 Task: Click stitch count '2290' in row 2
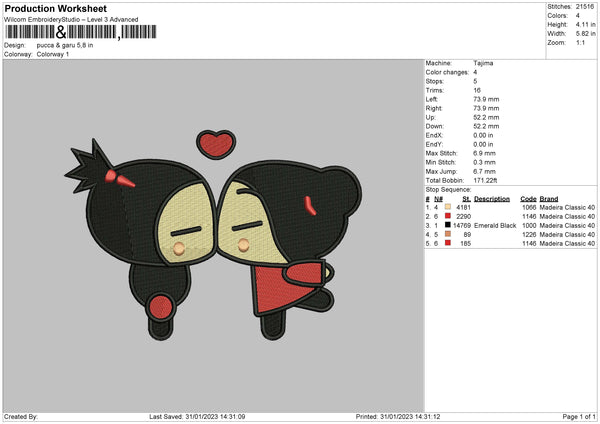463,217
